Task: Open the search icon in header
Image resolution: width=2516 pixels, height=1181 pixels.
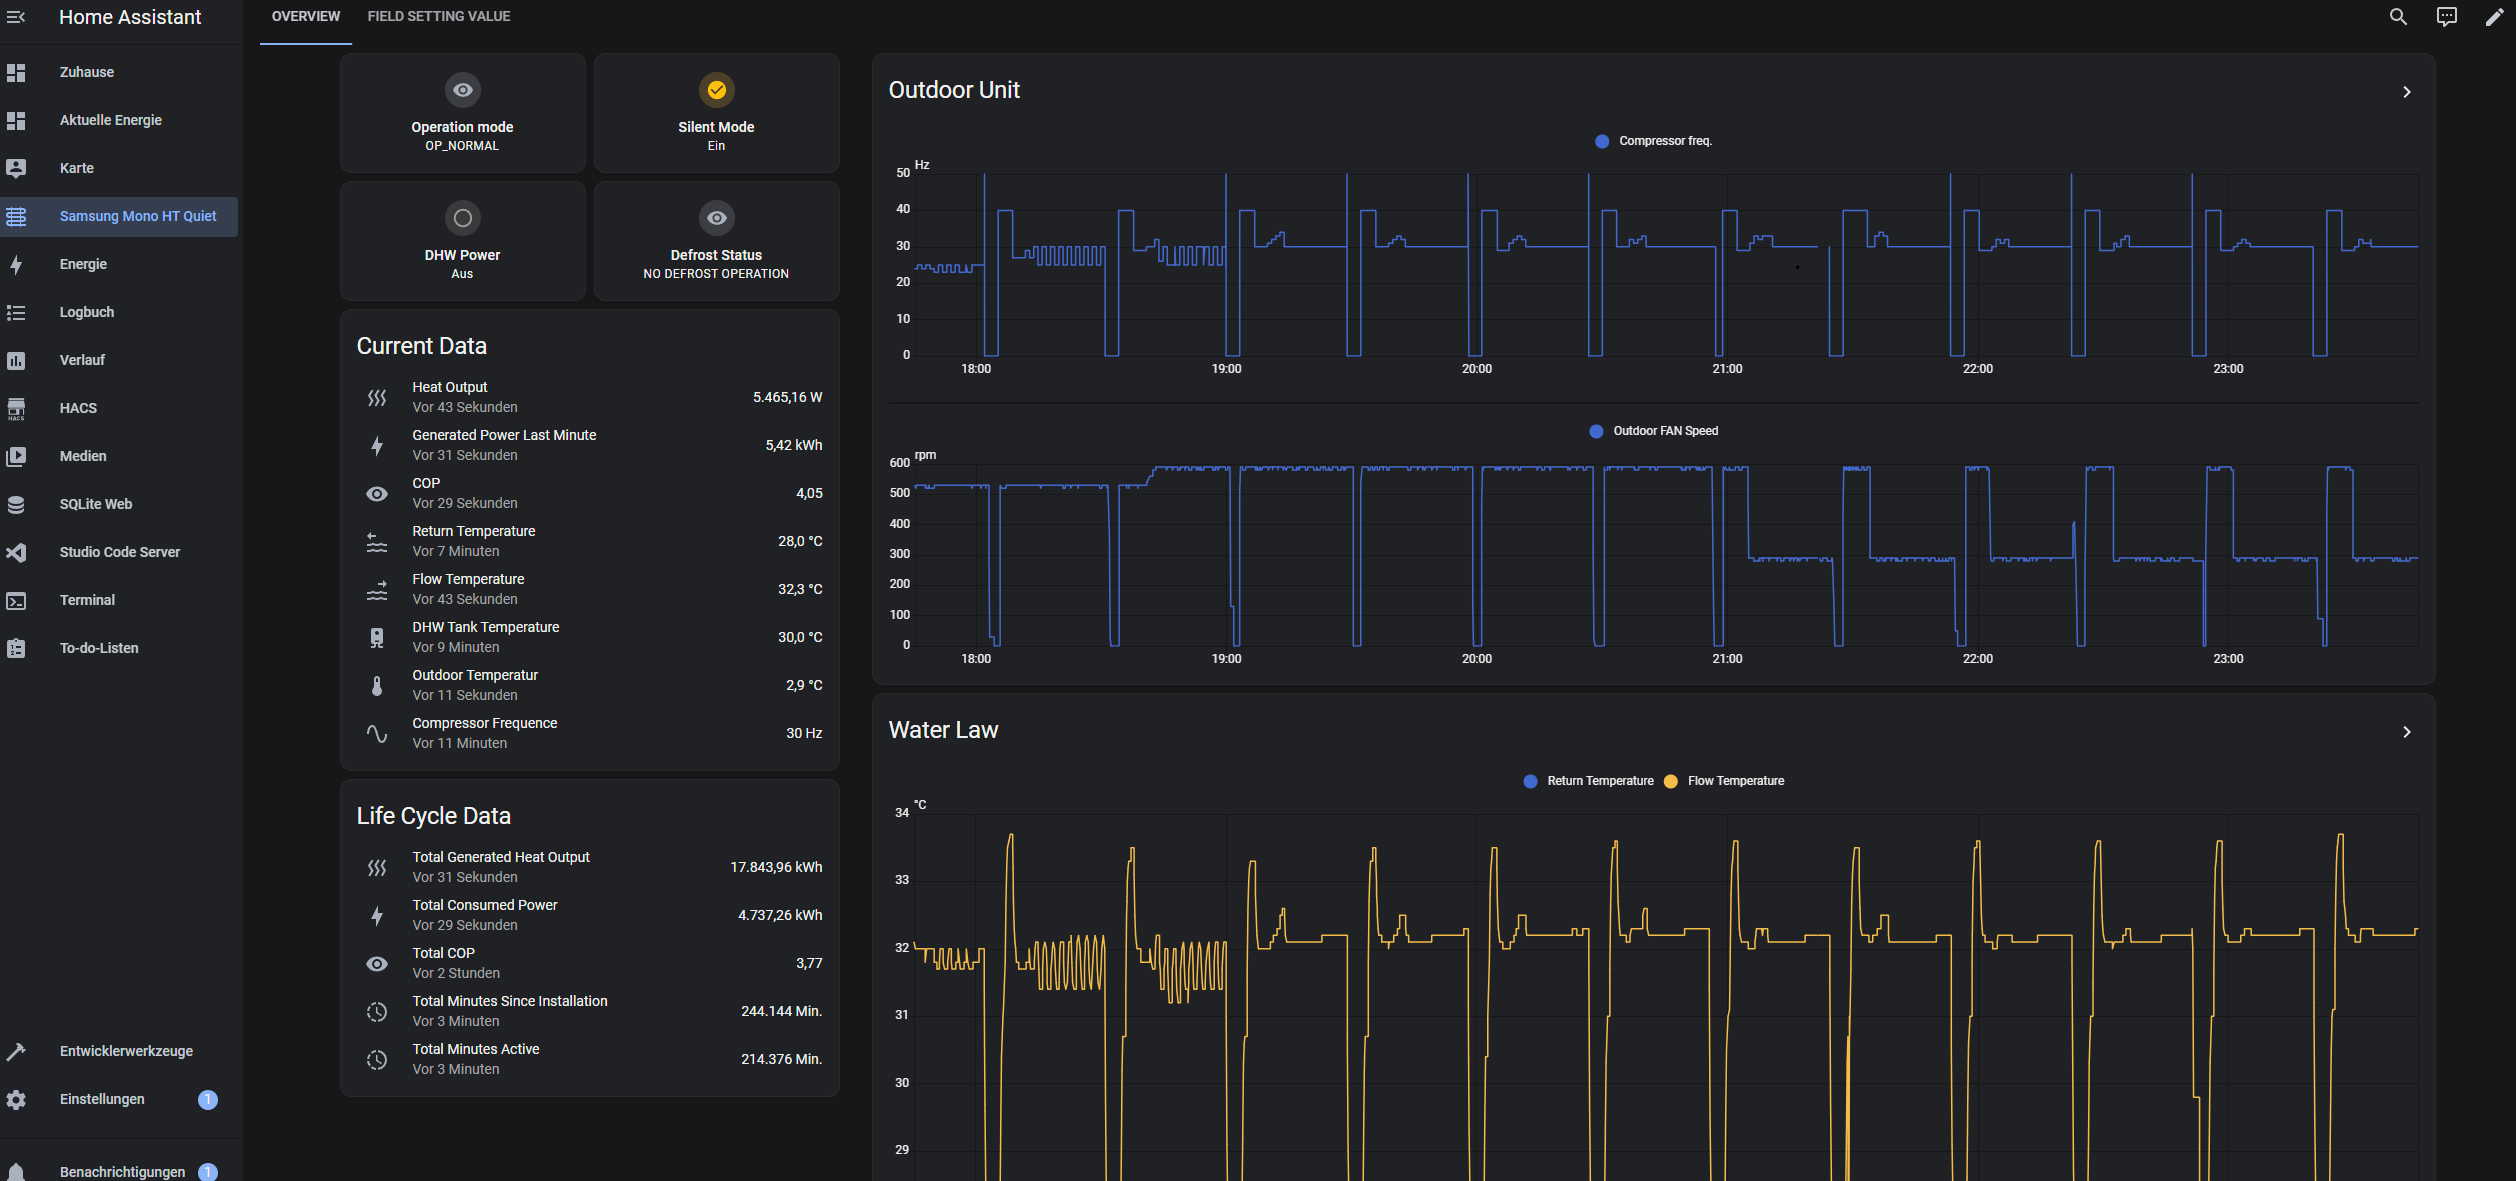Action: click(x=2398, y=17)
